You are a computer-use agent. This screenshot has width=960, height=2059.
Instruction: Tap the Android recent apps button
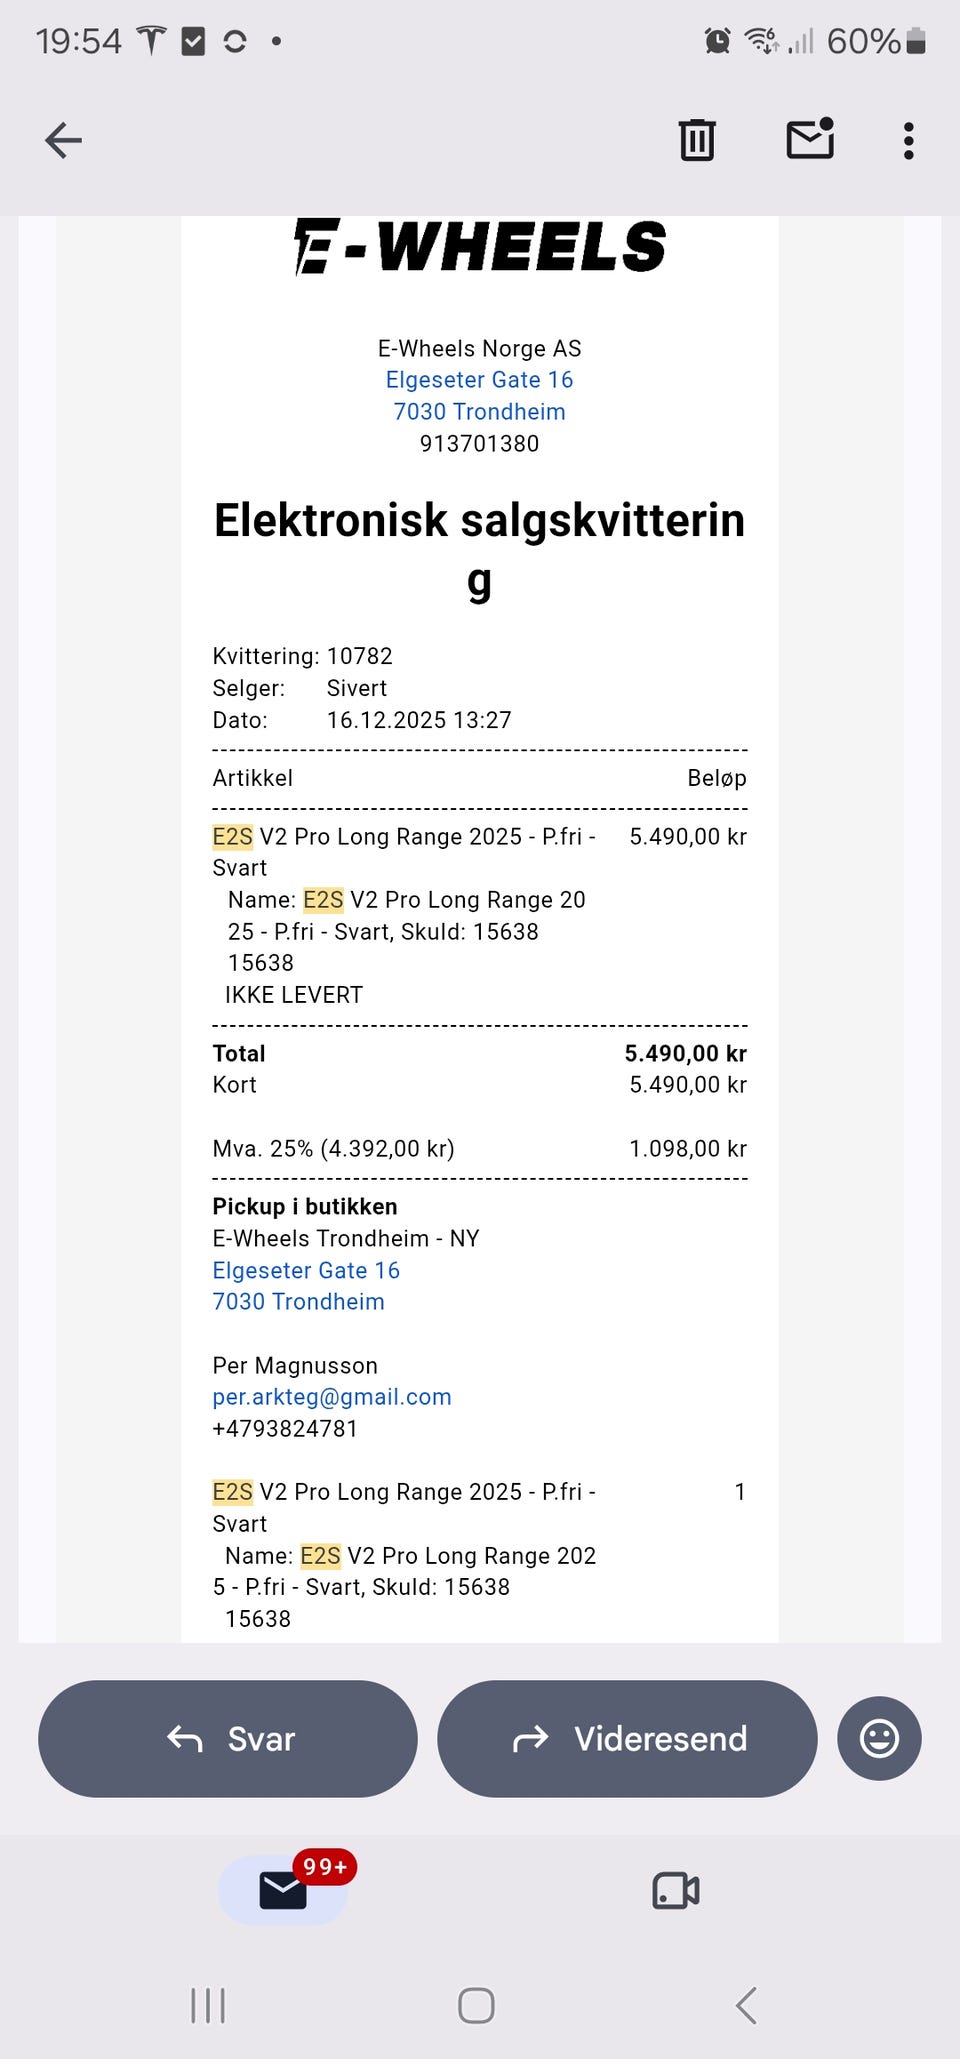point(208,2005)
